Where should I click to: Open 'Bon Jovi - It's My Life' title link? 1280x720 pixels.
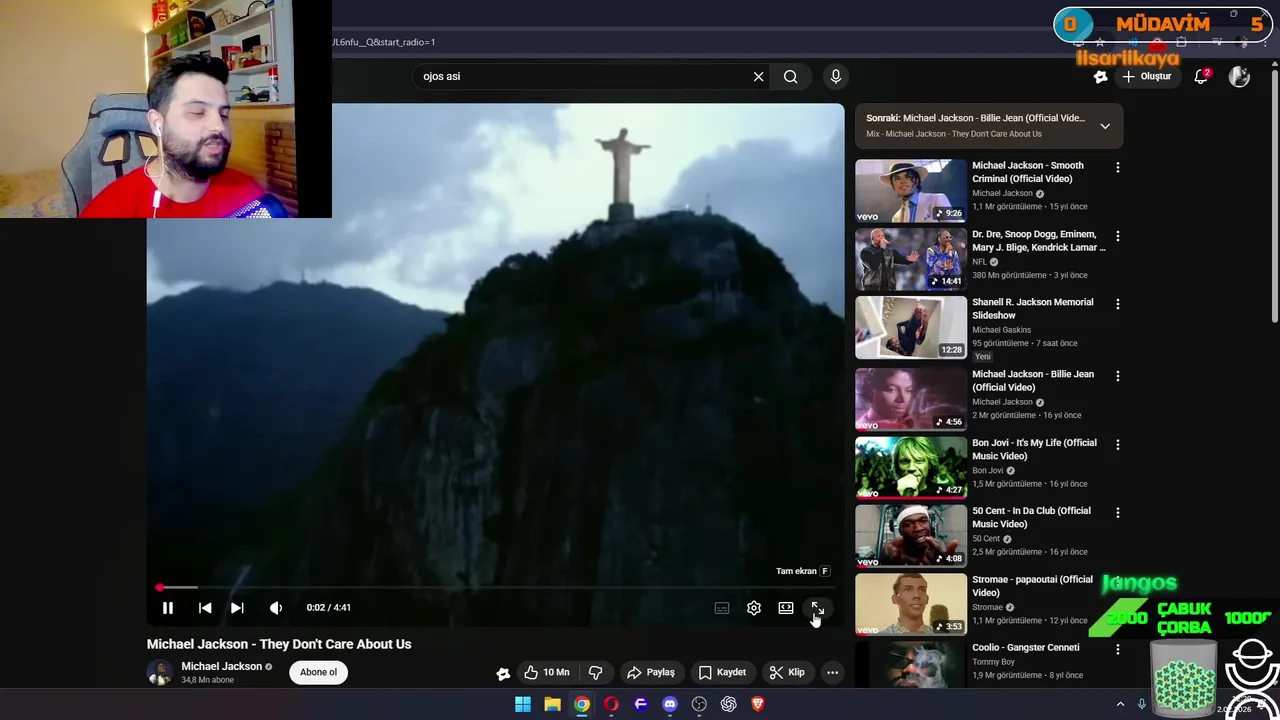pyautogui.click(x=1034, y=449)
